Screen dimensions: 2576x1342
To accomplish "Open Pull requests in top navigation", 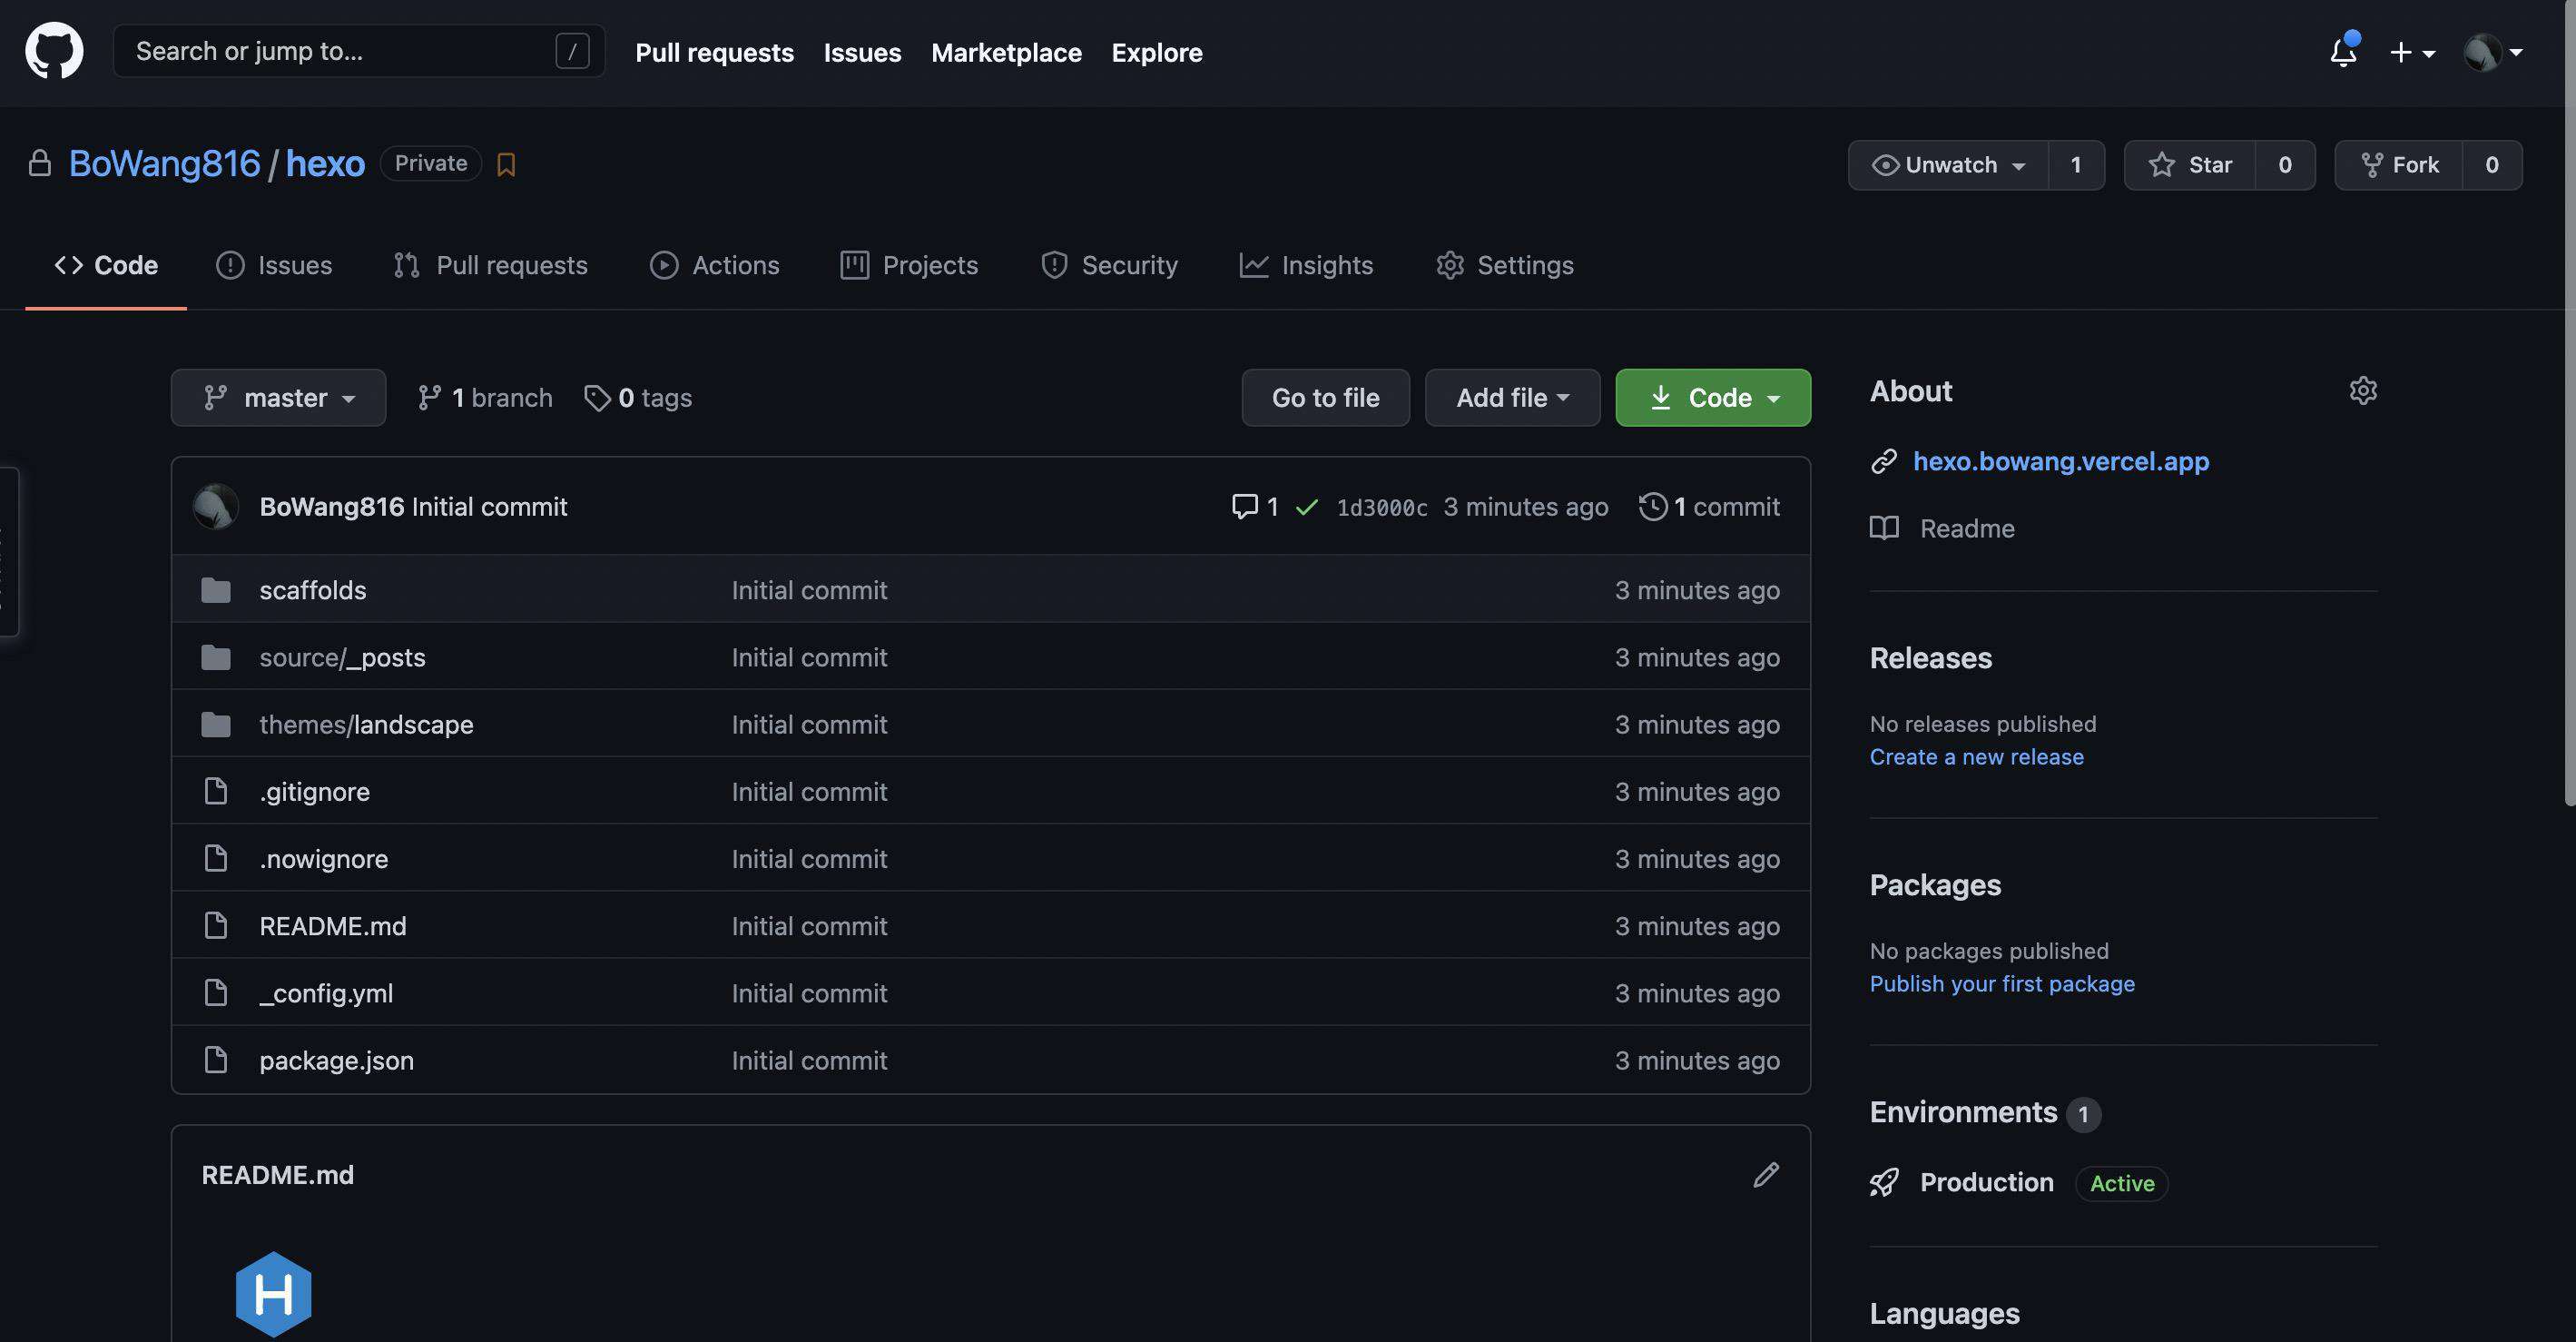I will (714, 52).
